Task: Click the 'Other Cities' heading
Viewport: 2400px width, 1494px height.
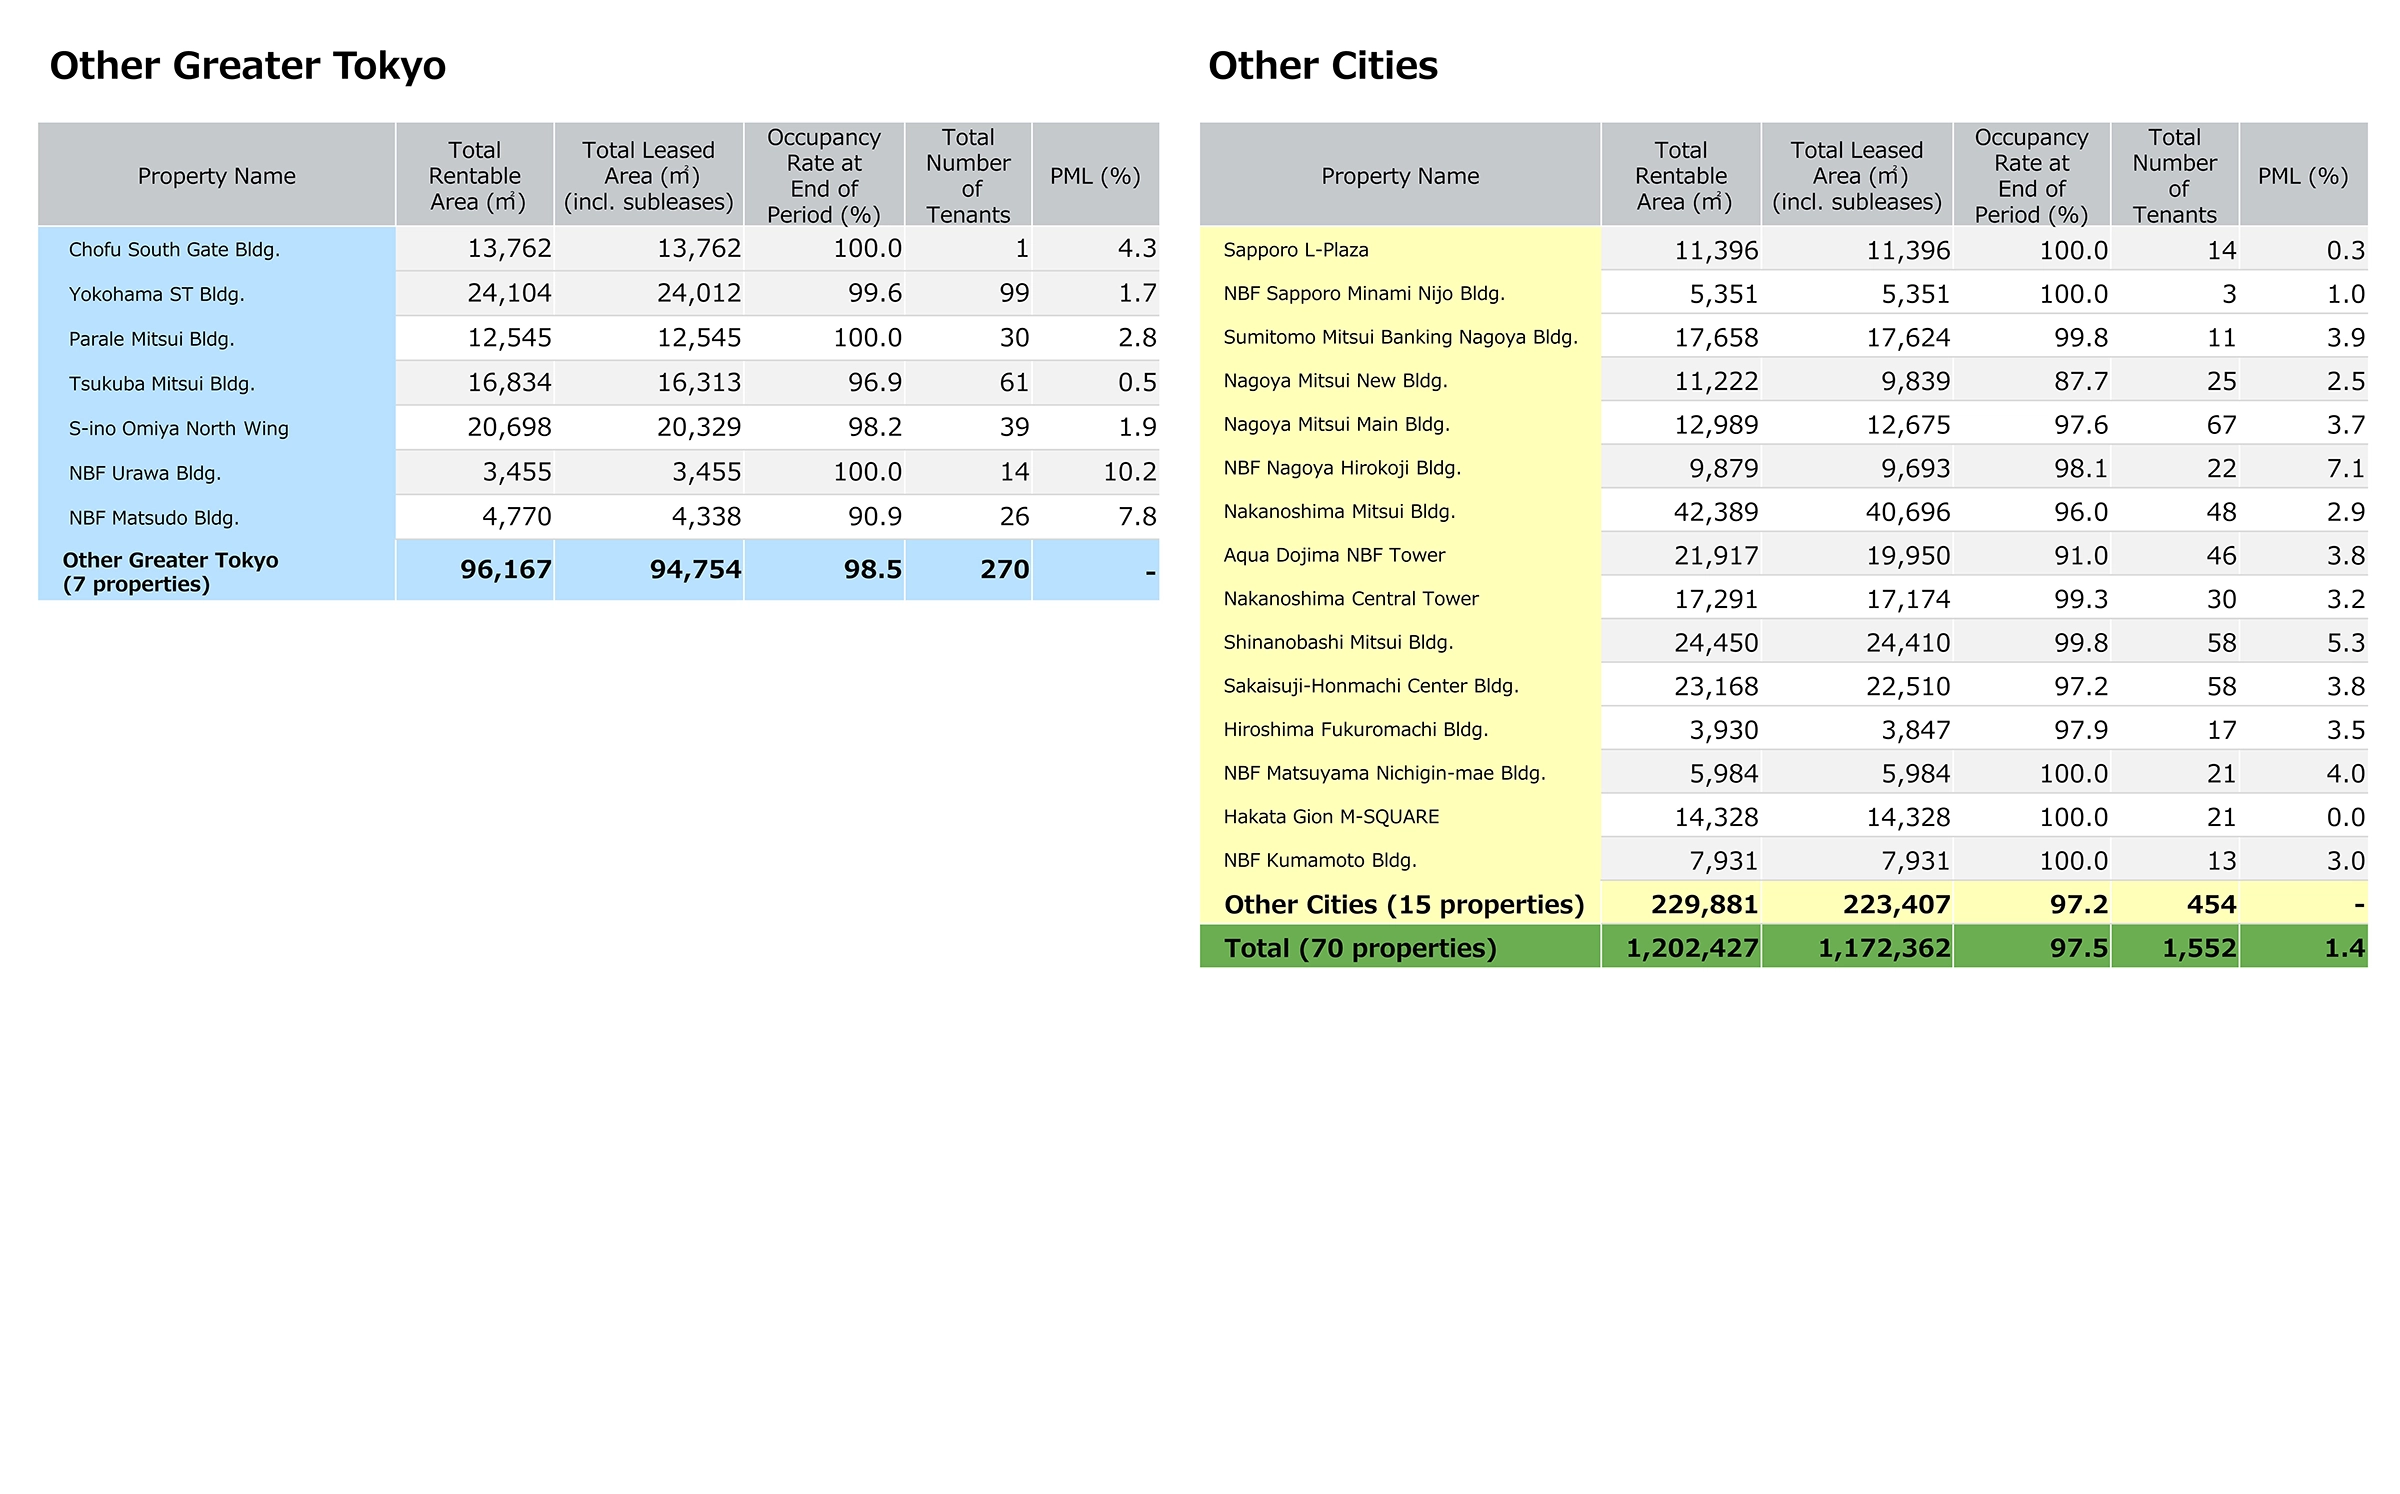Action: click(x=1323, y=66)
